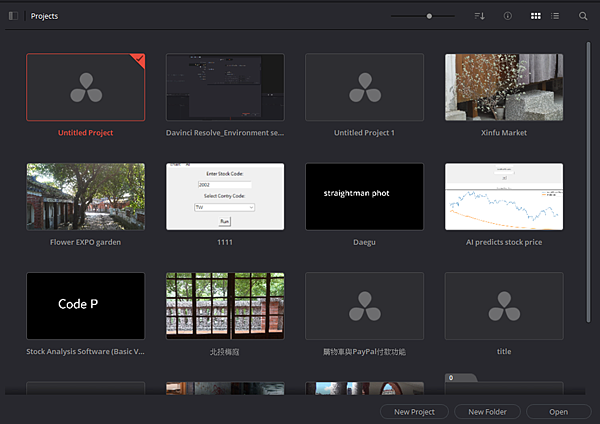Switch to list view
Image resolution: width=600 pixels, height=424 pixels.
click(555, 16)
